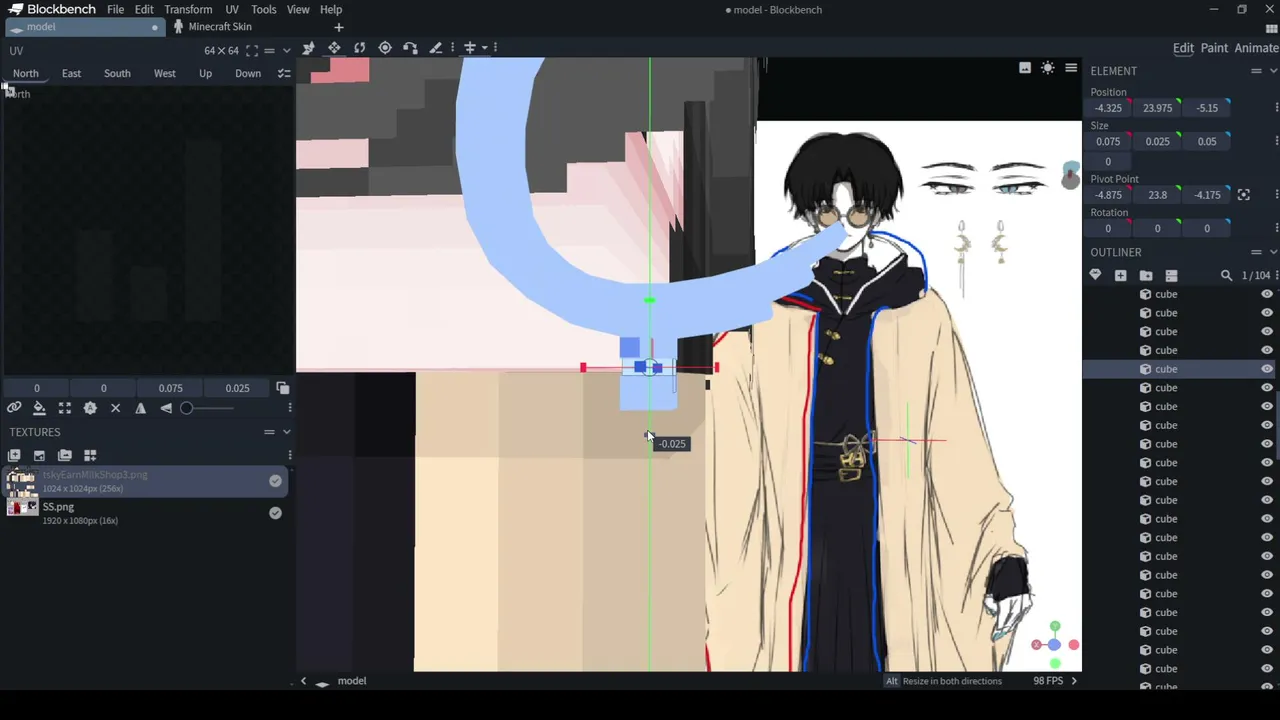
Task: Click the Outliner toggle-options icon
Action: pos(1171,275)
